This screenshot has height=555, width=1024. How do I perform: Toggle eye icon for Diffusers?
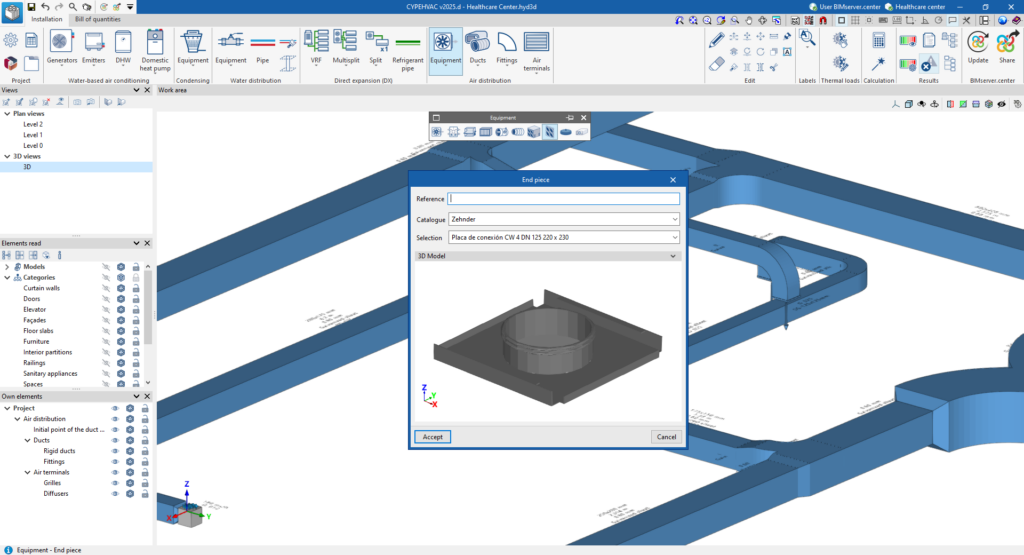tap(115, 494)
